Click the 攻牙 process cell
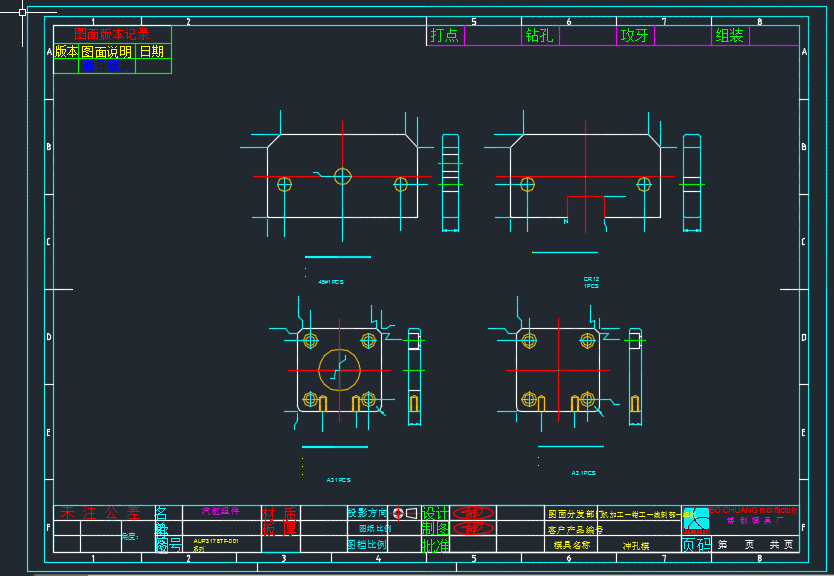Screen dimensions: 834x576 point(635,35)
